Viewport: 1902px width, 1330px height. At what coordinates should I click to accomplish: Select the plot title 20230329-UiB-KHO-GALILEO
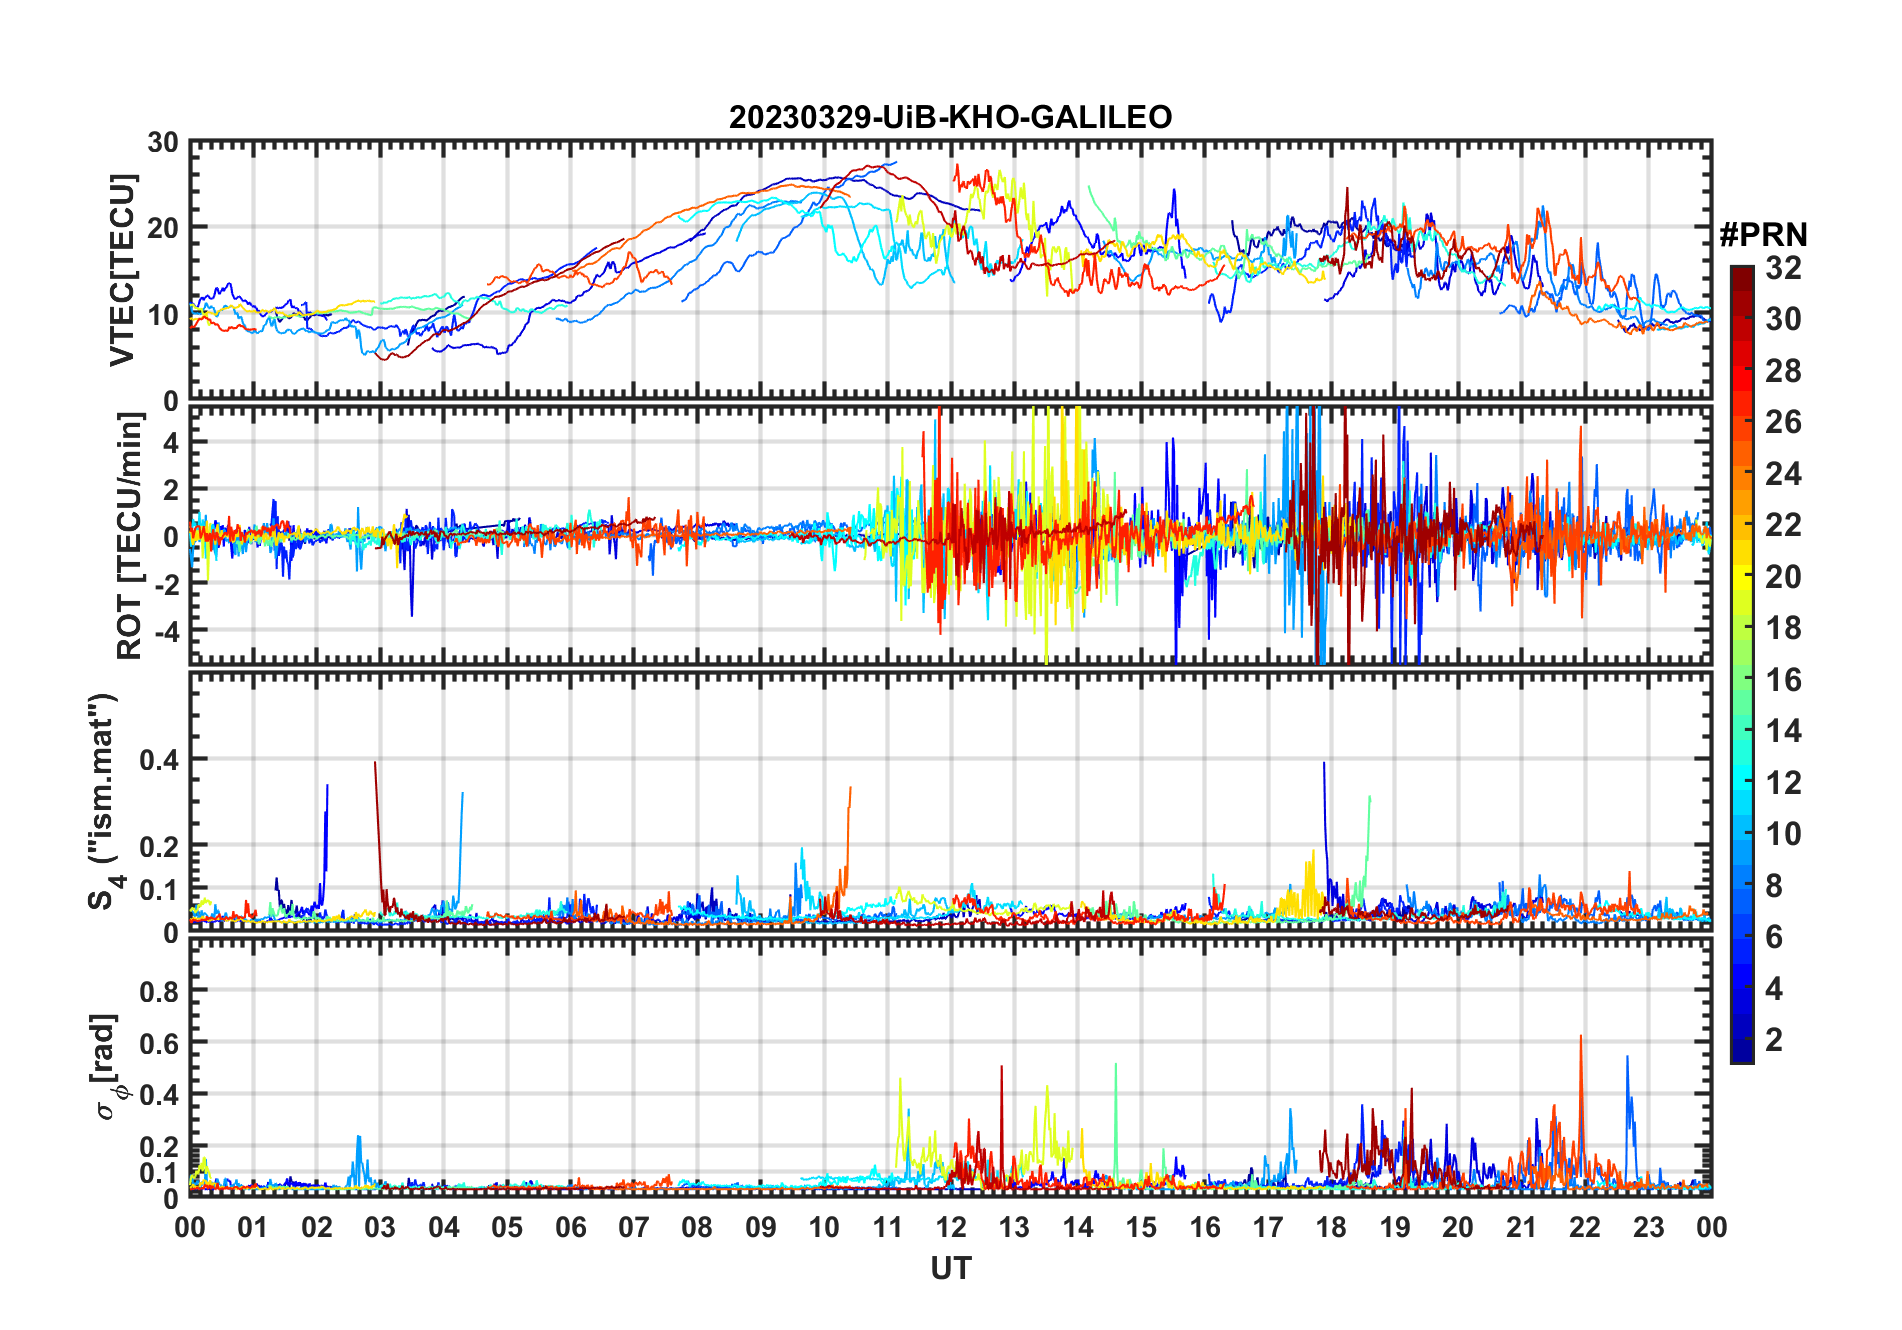(950, 117)
